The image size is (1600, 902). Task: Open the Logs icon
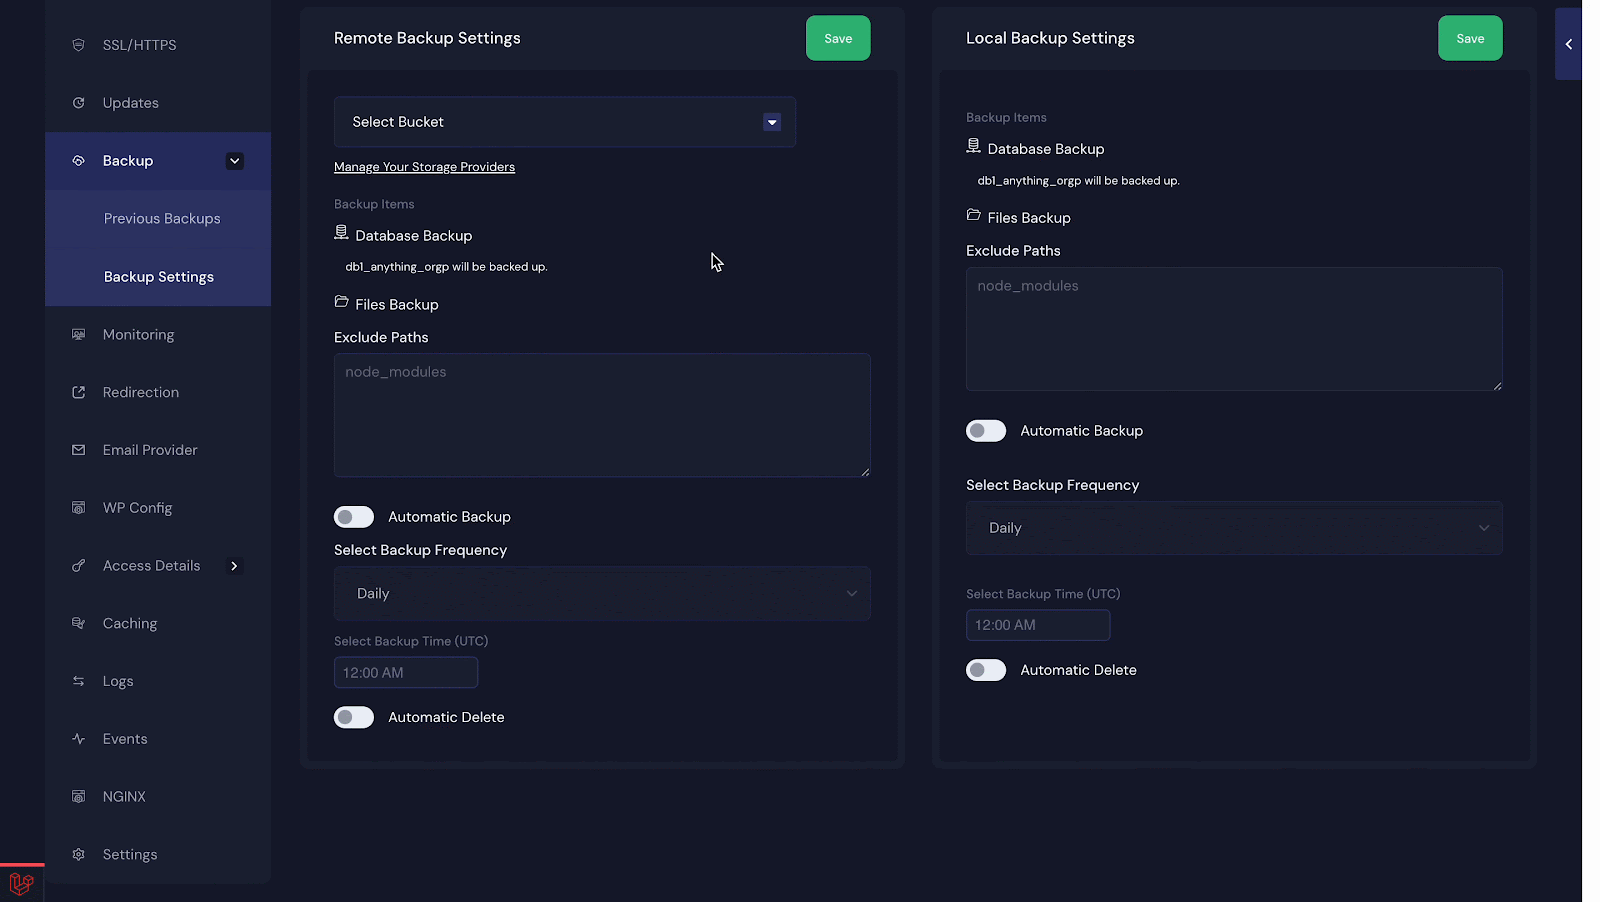(78, 681)
